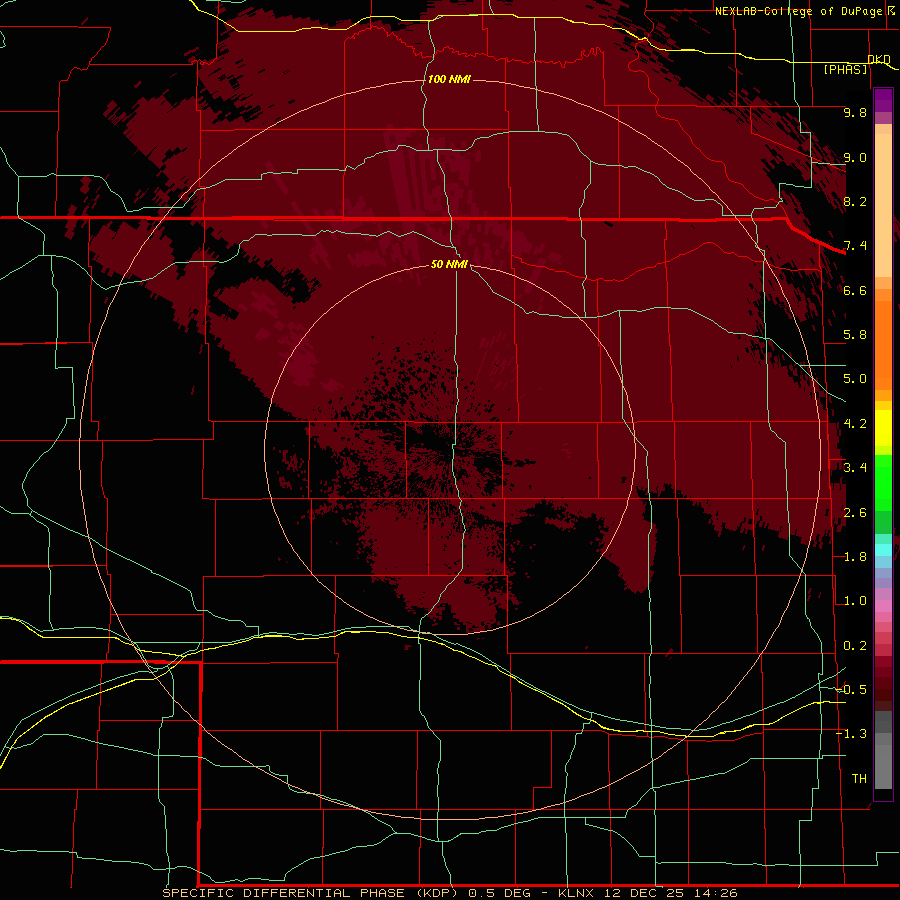This screenshot has height=900, width=900.
Task: Click the [PHAS] legend label
Action: point(845,70)
